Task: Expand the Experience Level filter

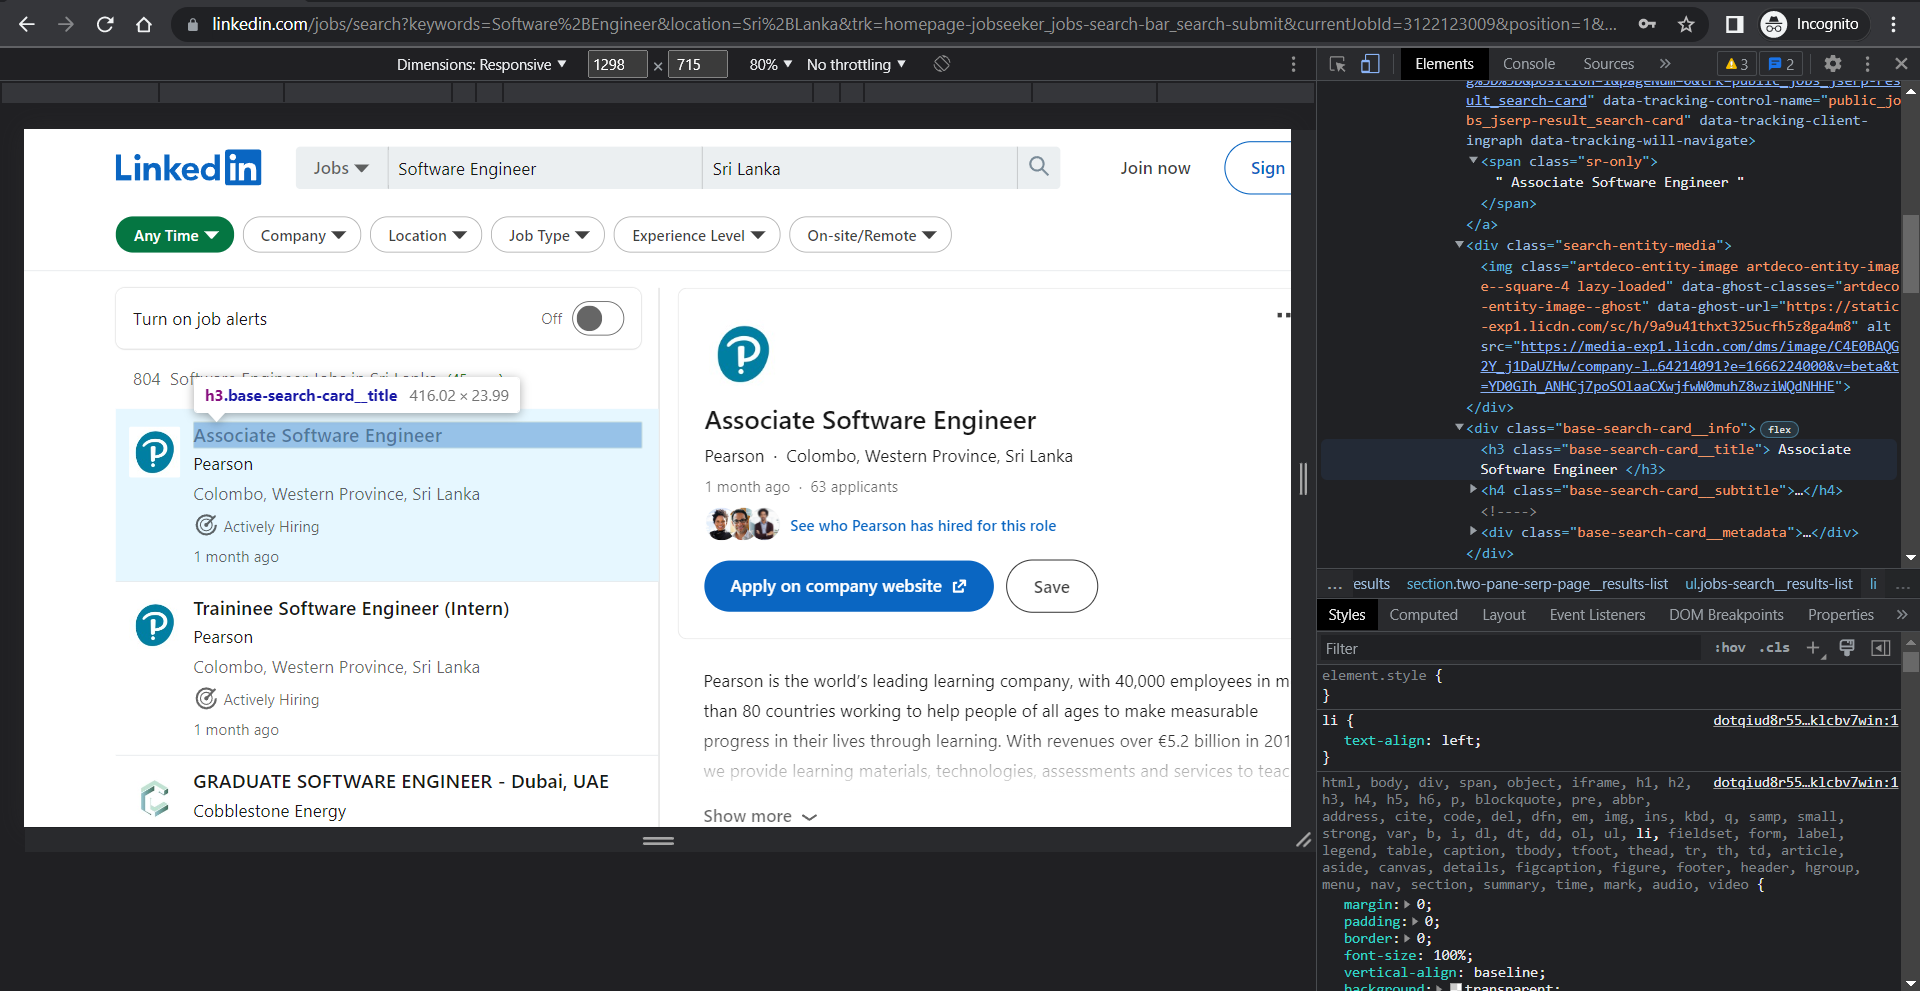Action: 696,234
